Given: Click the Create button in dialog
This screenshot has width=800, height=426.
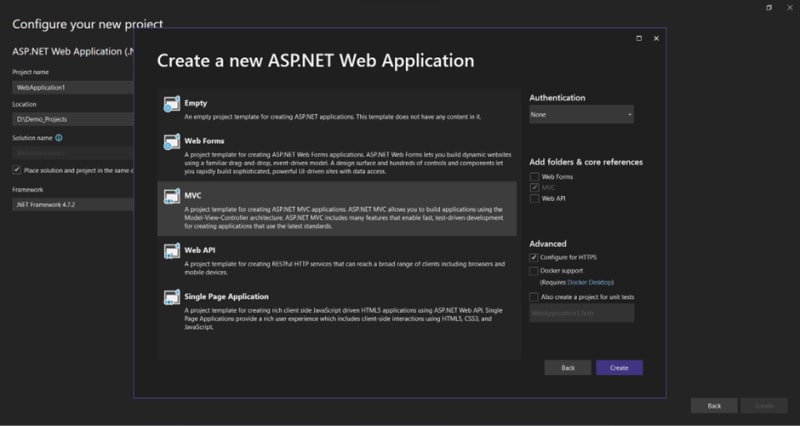Looking at the screenshot, I should 619,368.
